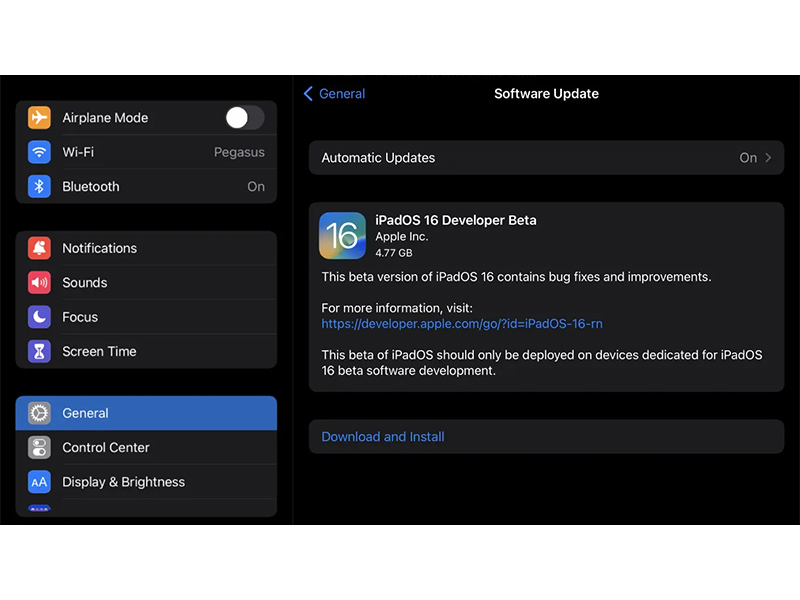Select the highlighted General row

146,413
